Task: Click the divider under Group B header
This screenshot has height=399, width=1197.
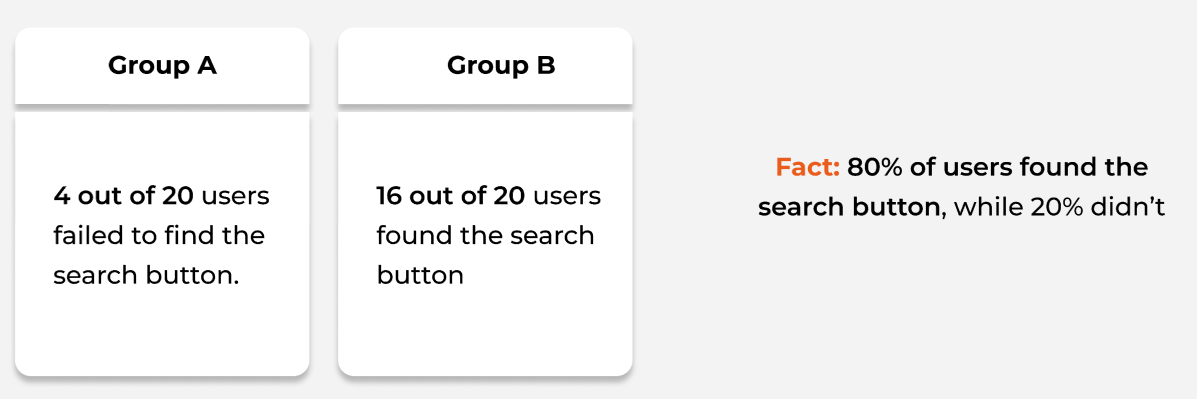Action: click(485, 108)
